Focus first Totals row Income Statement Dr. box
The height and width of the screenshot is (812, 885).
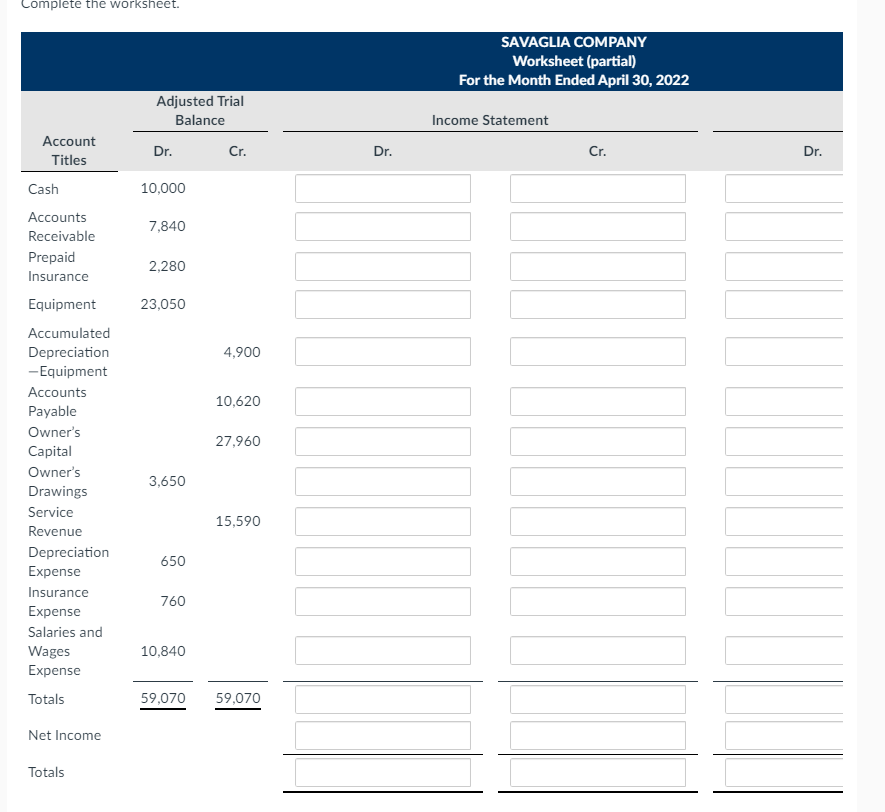click(383, 699)
